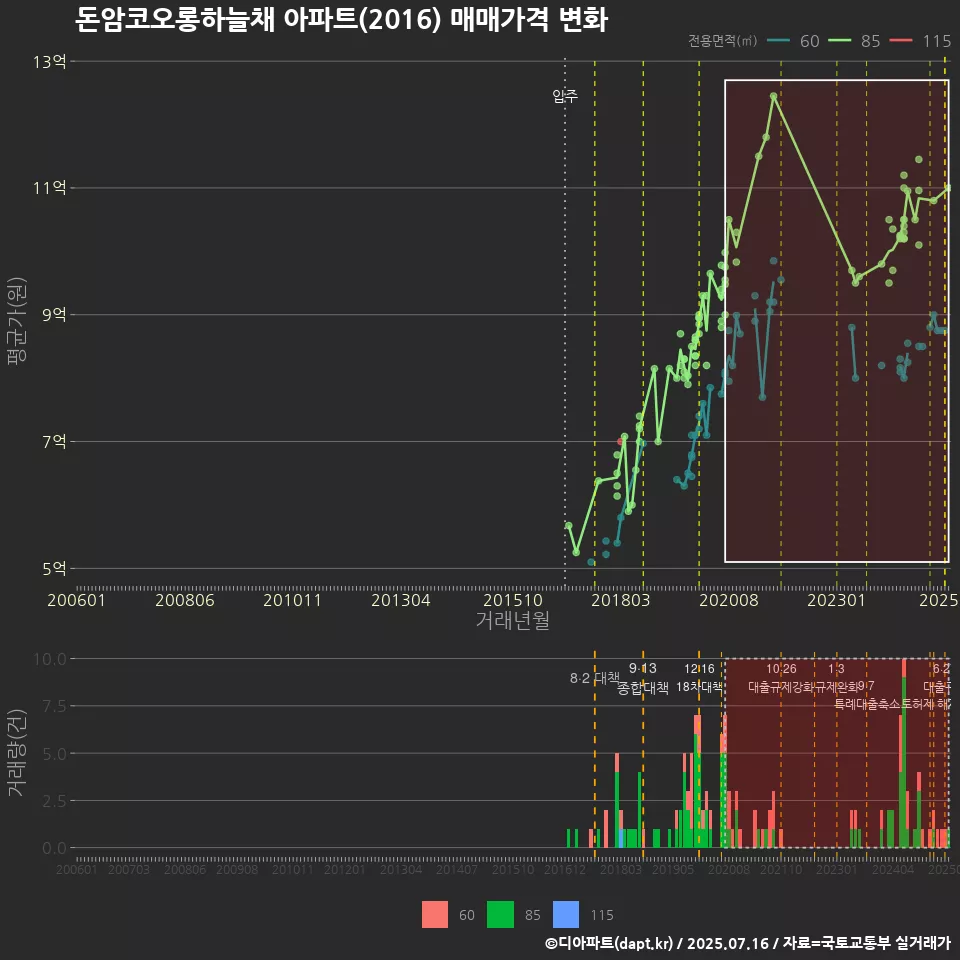
Task: Click 202404 on the volume chart x-axis
Action: pyautogui.click(x=893, y=870)
